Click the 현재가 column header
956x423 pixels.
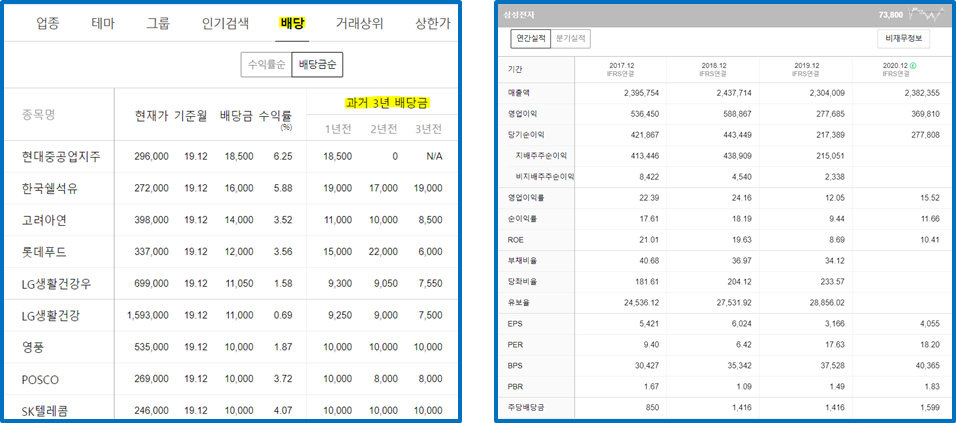152,115
